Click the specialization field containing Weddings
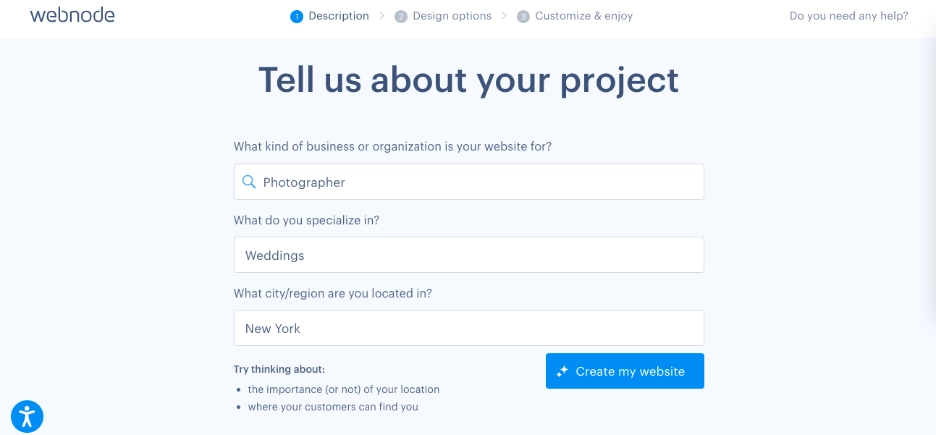 (x=469, y=255)
